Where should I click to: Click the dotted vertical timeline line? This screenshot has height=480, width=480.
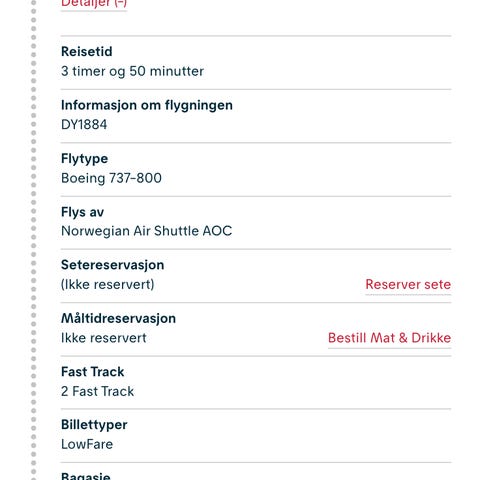(x=33, y=240)
